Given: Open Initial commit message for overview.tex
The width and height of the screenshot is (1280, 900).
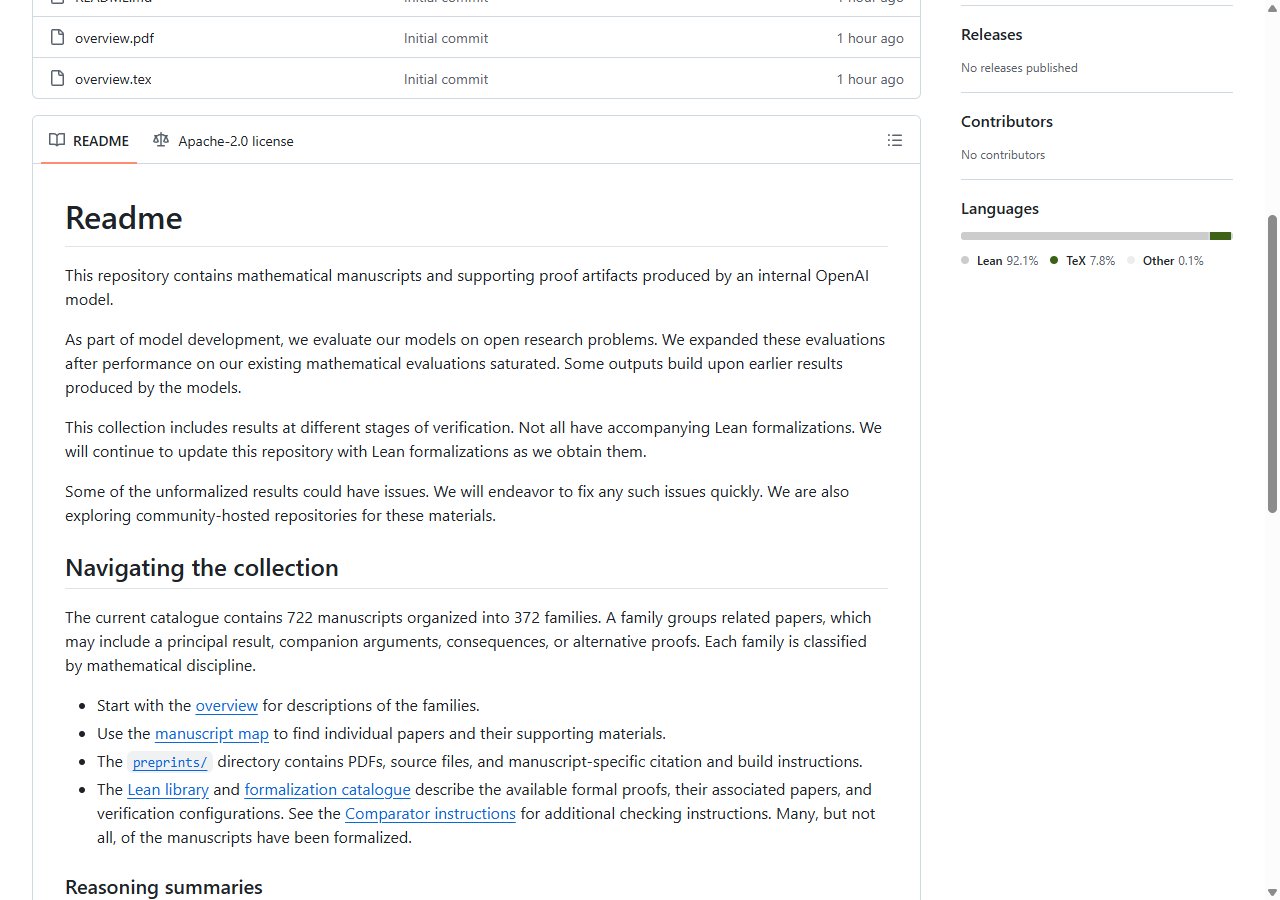Looking at the screenshot, I should tap(446, 79).
